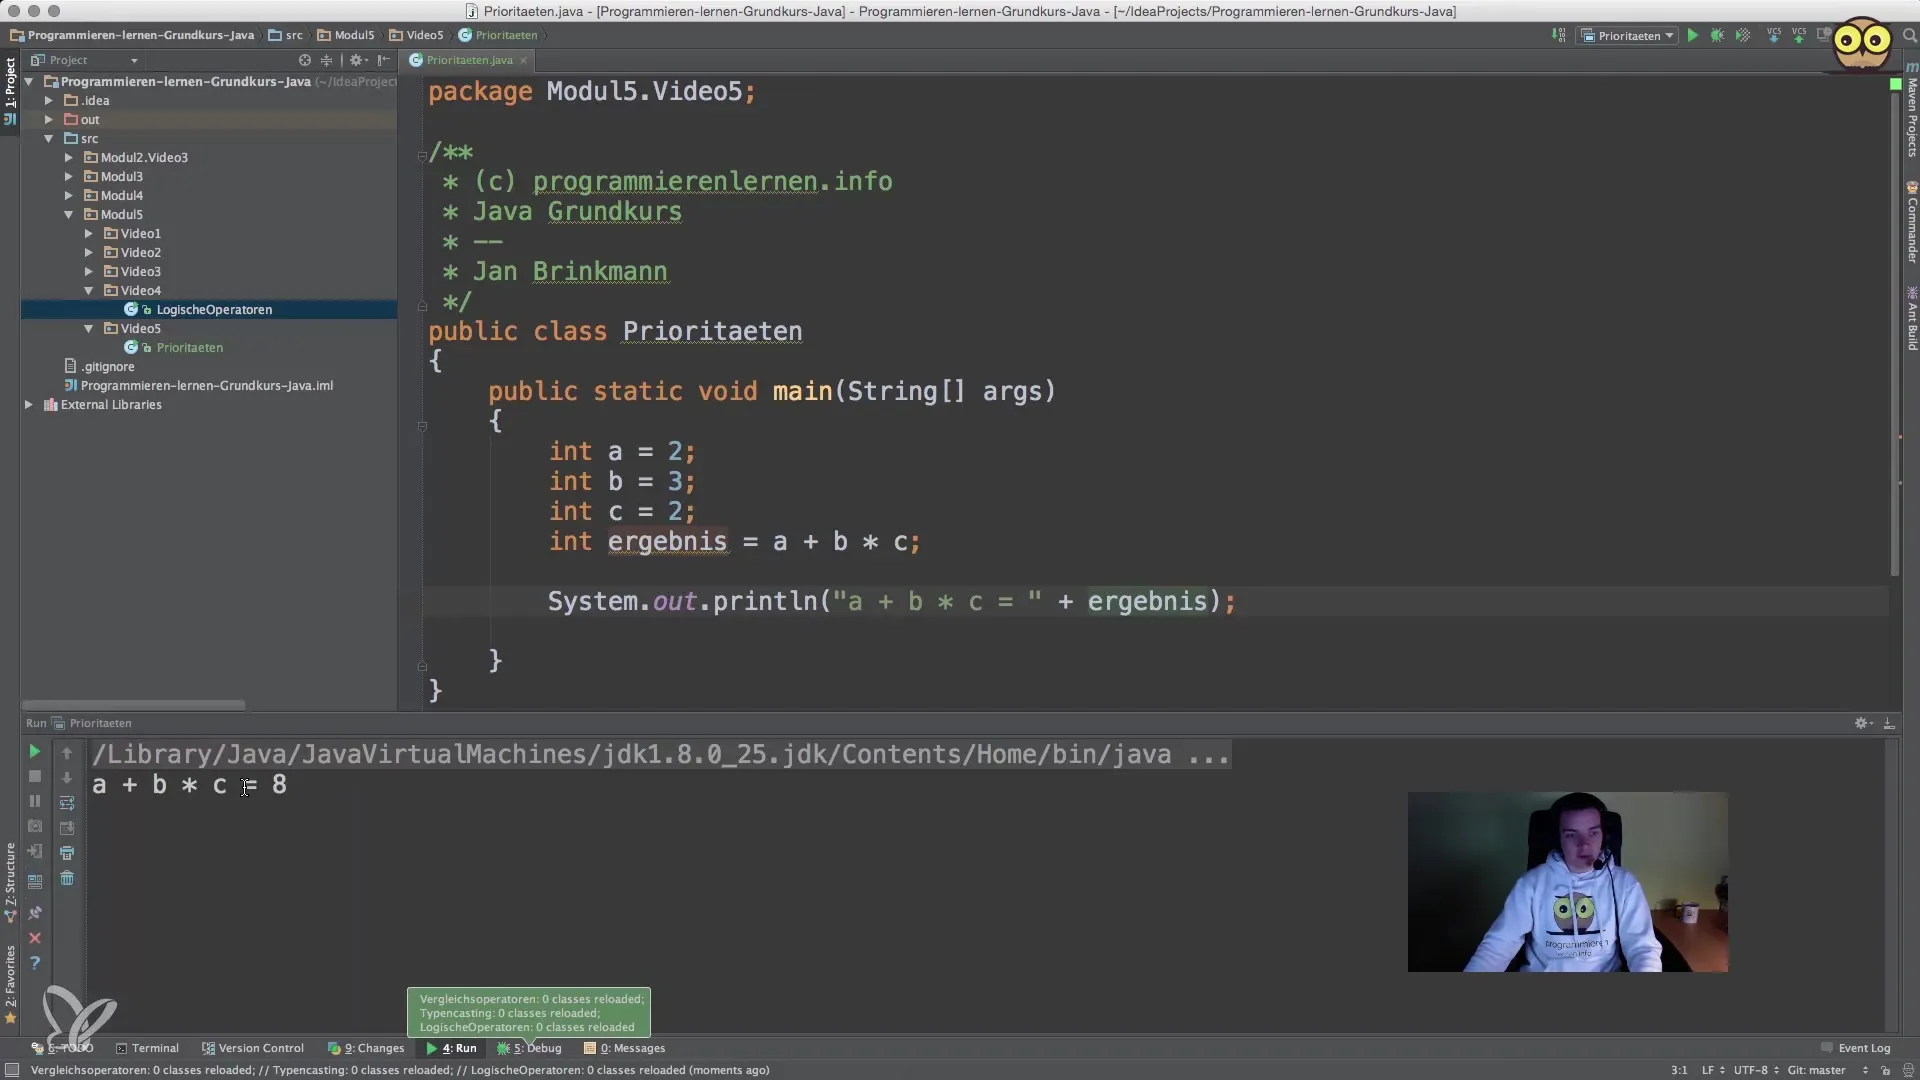Viewport: 1920px width, 1080px height.
Task: Open the 4: Run tool window tab
Action: [x=451, y=1048]
